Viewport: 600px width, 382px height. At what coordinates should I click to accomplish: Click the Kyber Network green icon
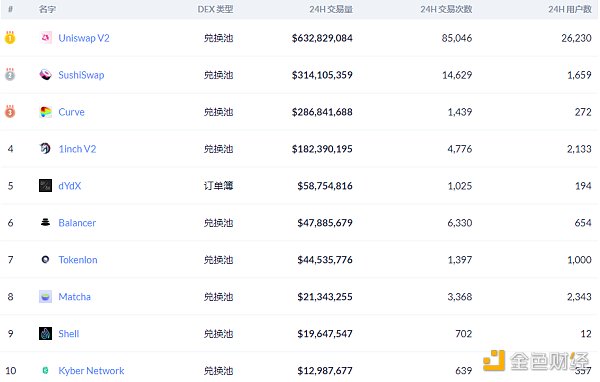click(46, 370)
